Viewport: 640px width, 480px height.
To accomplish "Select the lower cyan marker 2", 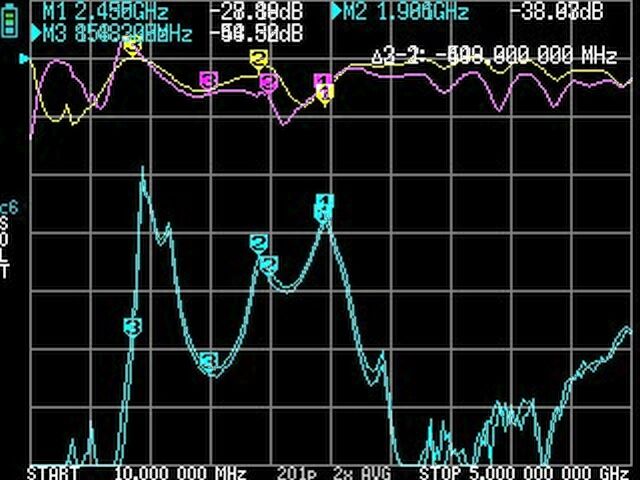I will click(x=269, y=265).
